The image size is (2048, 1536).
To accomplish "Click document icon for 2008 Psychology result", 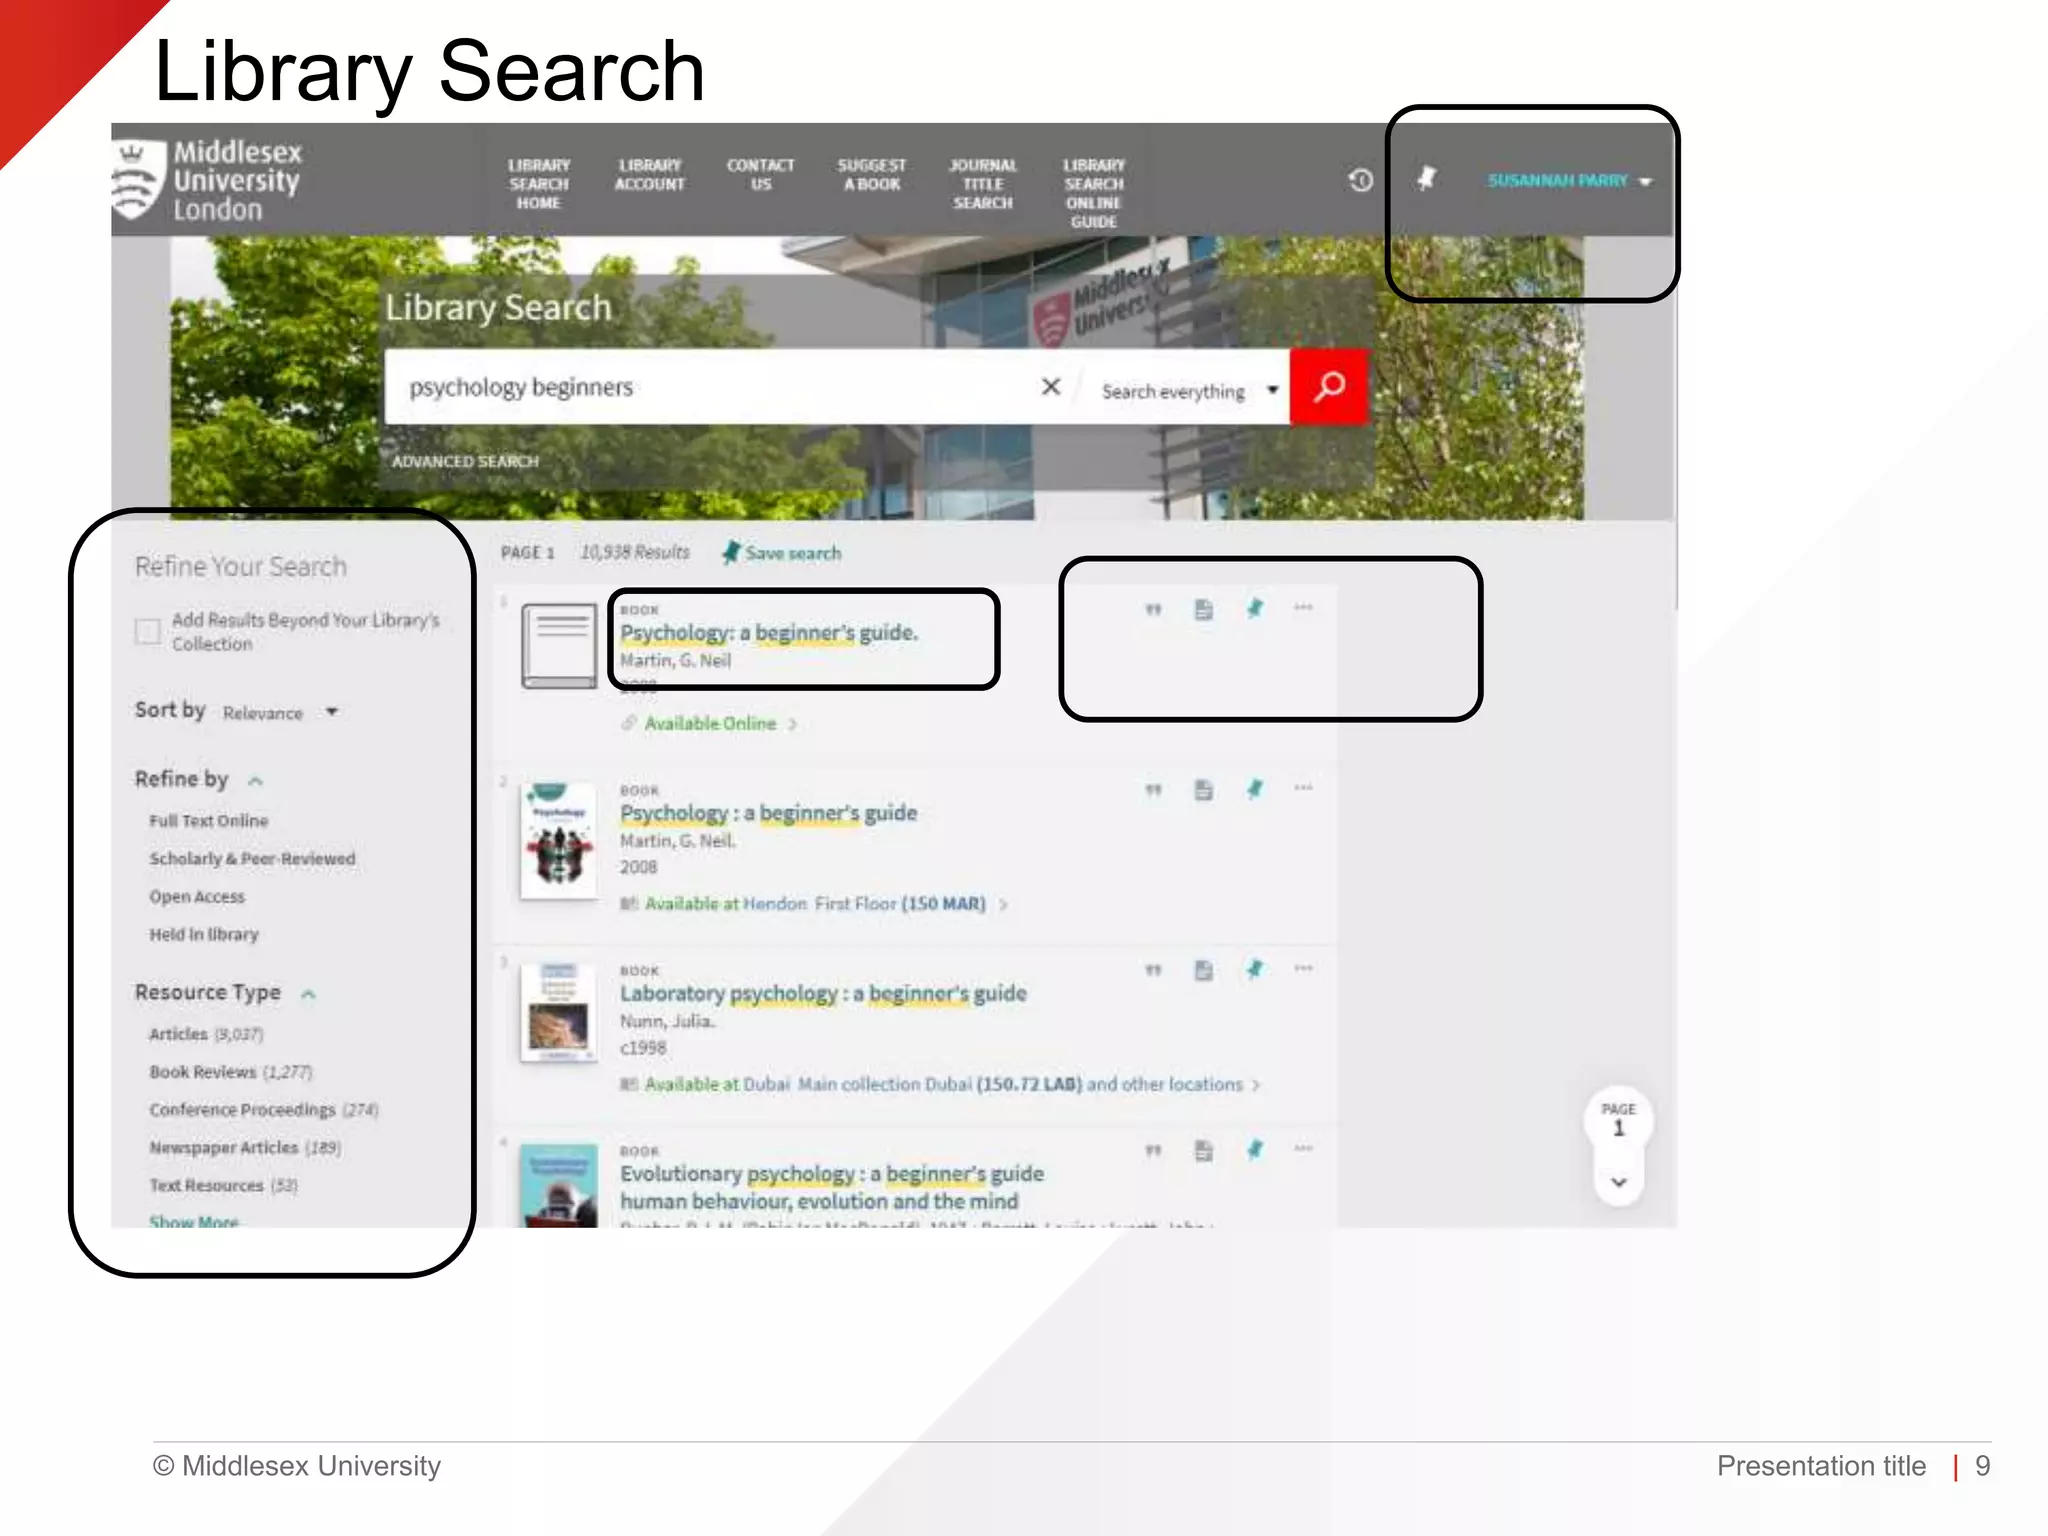I will pyautogui.click(x=1204, y=790).
